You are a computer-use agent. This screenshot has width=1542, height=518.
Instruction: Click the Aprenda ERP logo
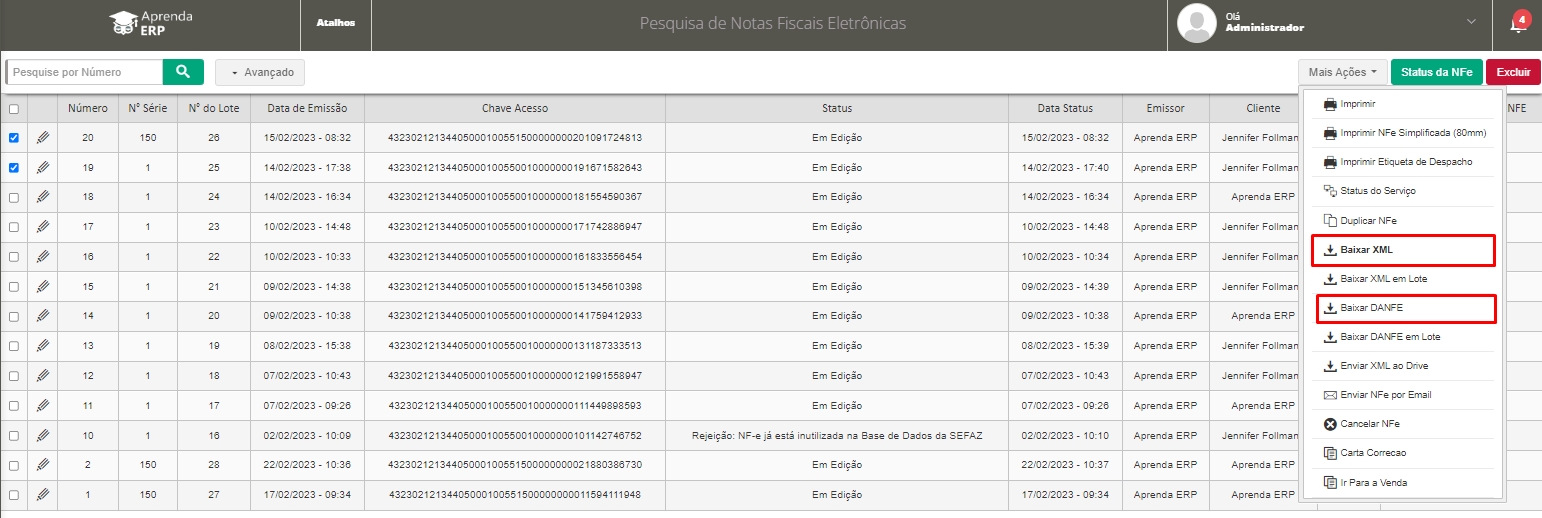pyautogui.click(x=151, y=24)
